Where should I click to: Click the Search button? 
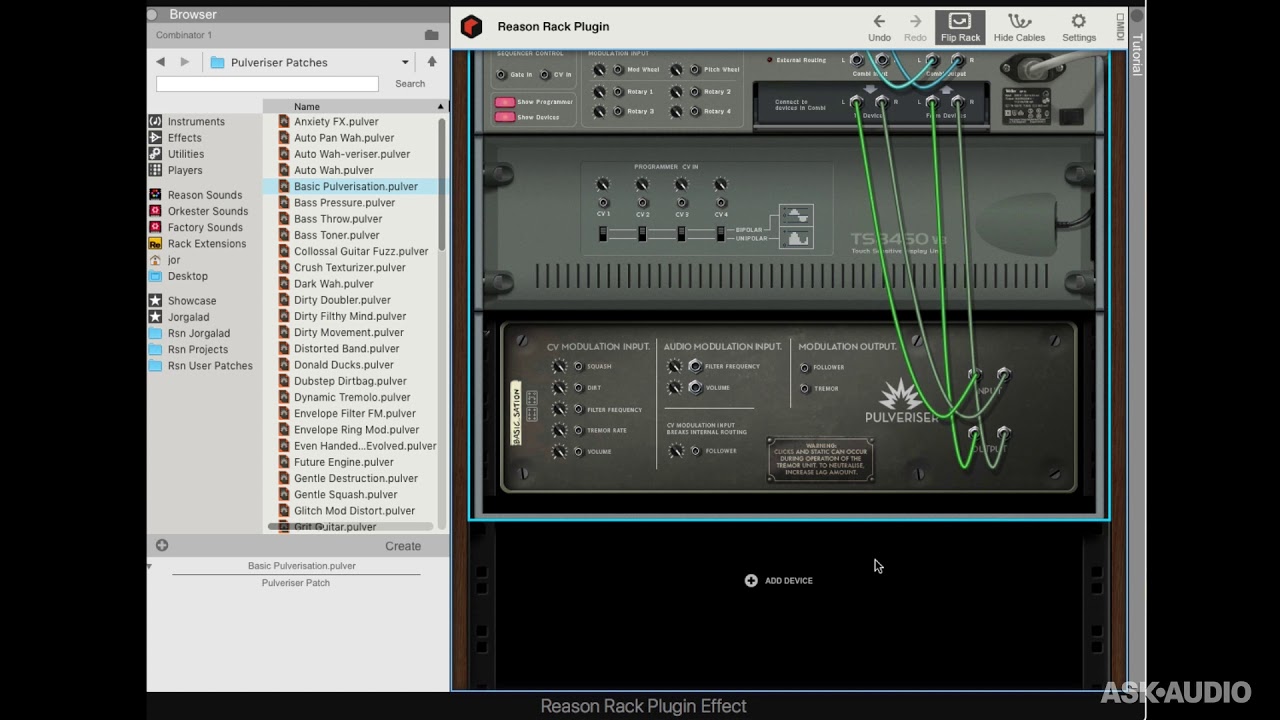410,84
